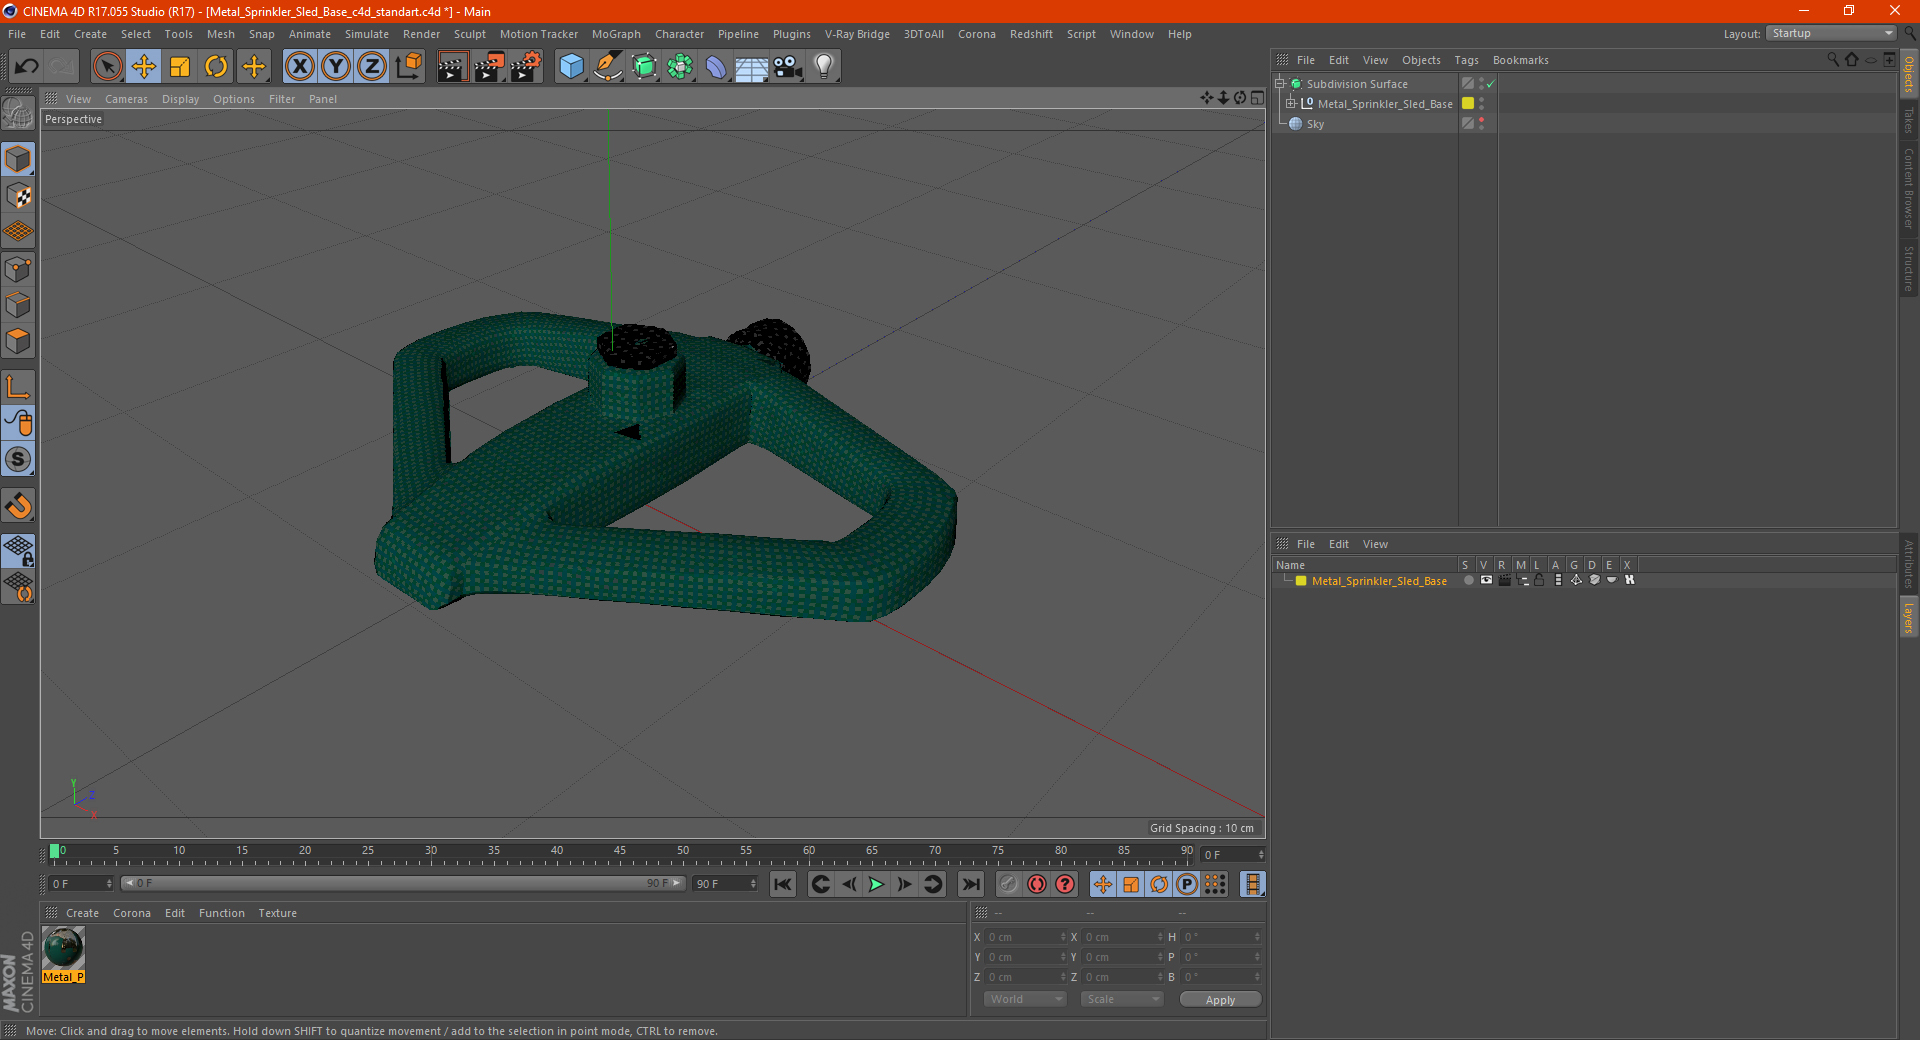The width and height of the screenshot is (1920, 1040).
Task: Toggle autokeying button
Action: coord(1037,884)
